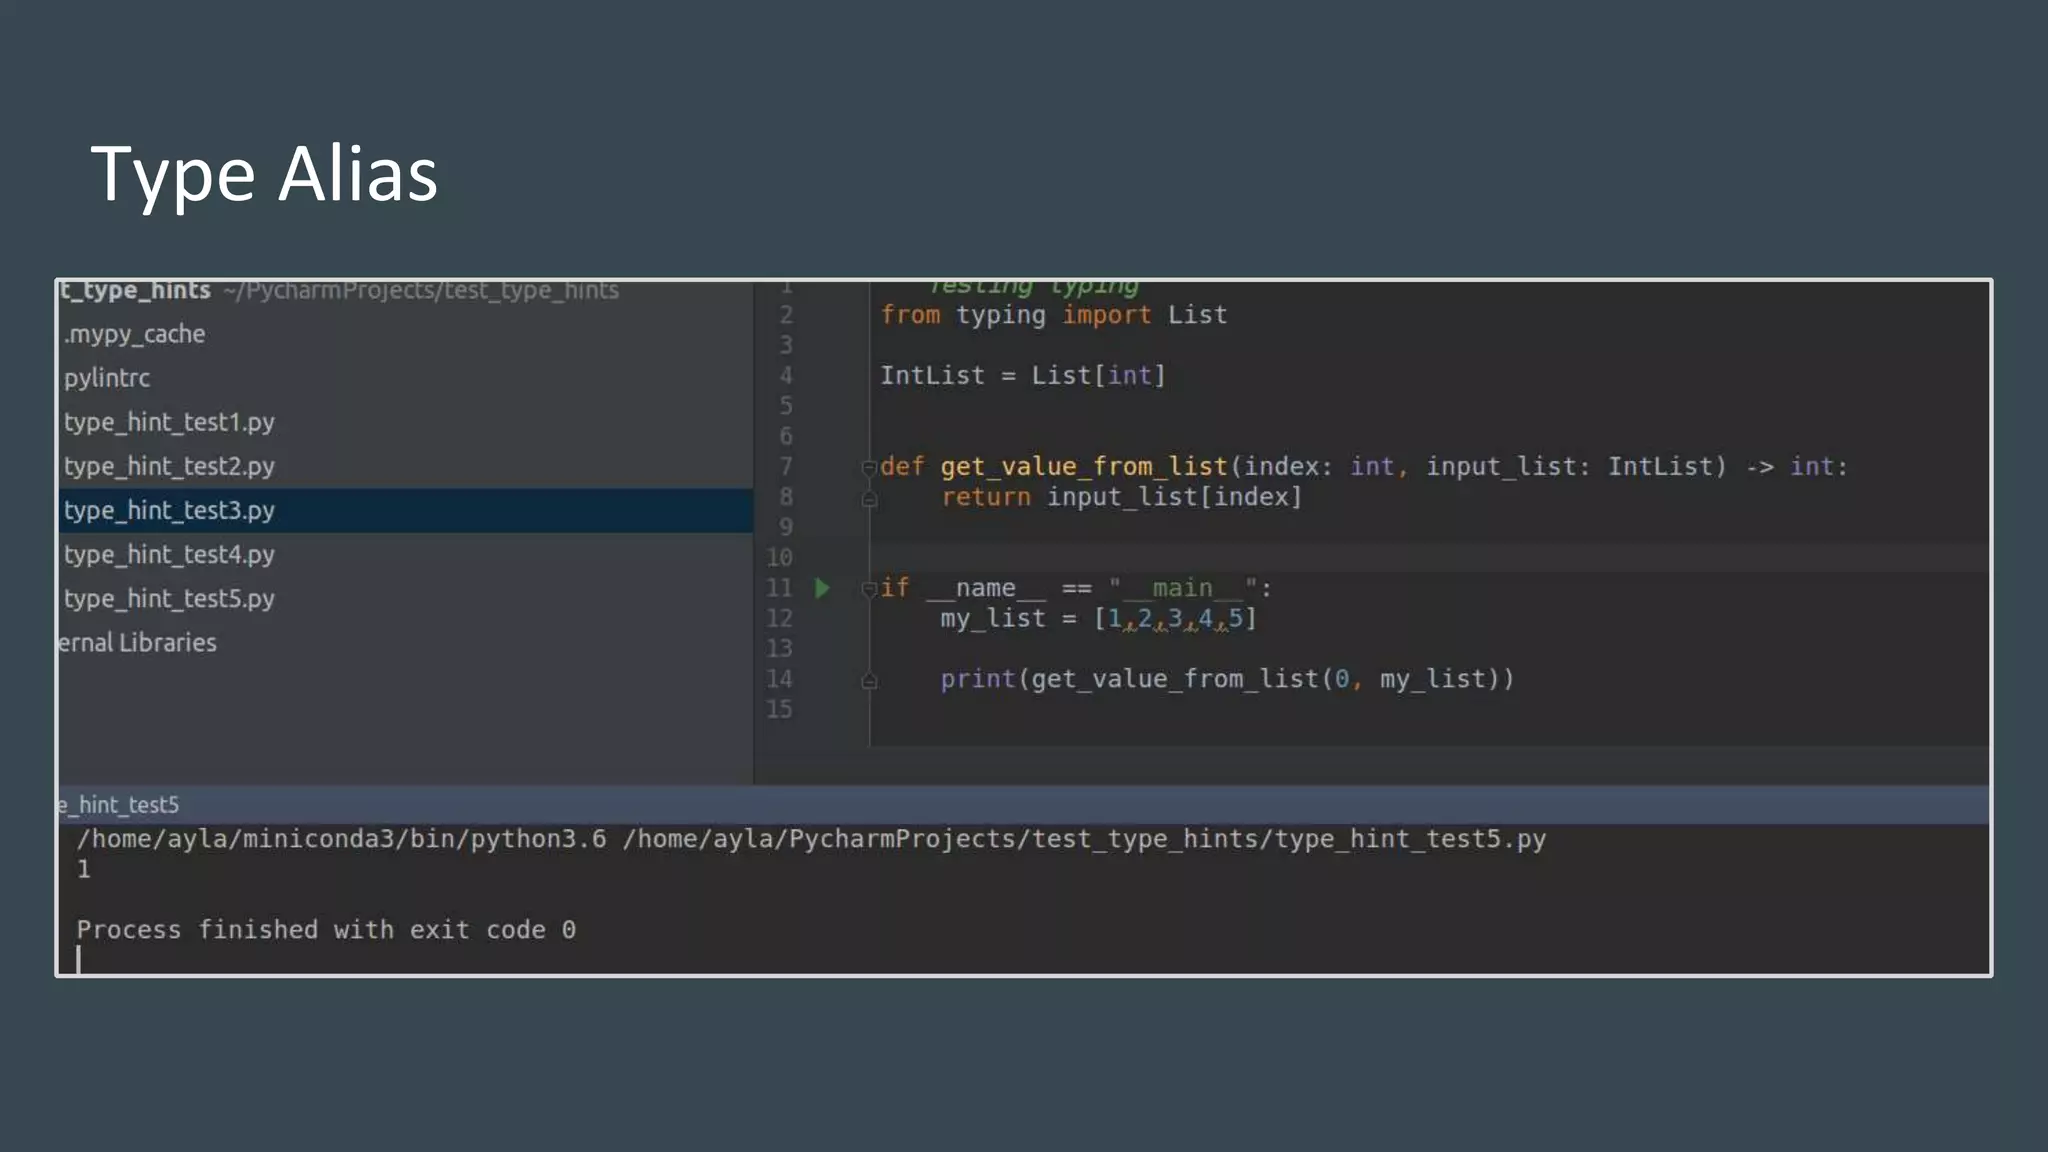The height and width of the screenshot is (1152, 2048).
Task: Collapse the if __name__ block fold marker
Action: [x=868, y=589]
